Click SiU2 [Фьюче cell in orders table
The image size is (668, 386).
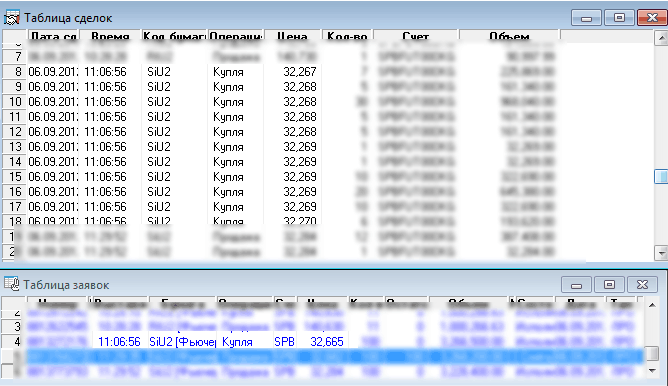point(183,342)
